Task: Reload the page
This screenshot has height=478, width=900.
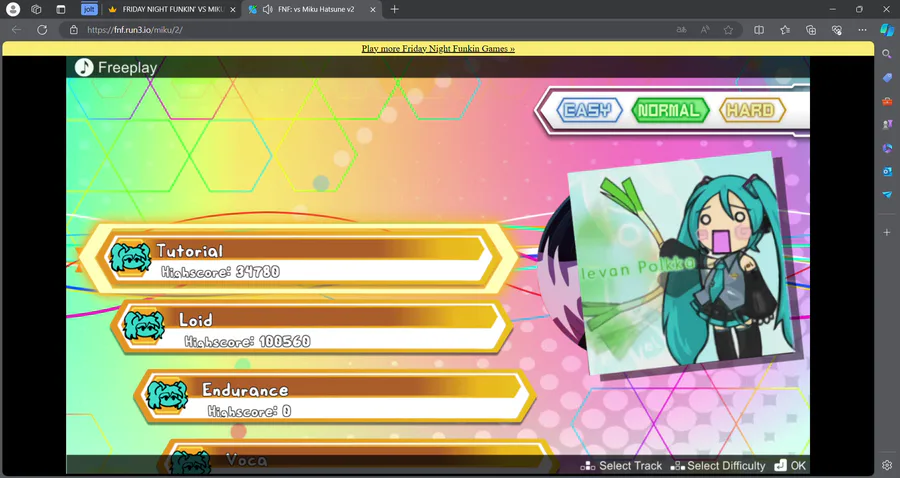Action: point(42,30)
